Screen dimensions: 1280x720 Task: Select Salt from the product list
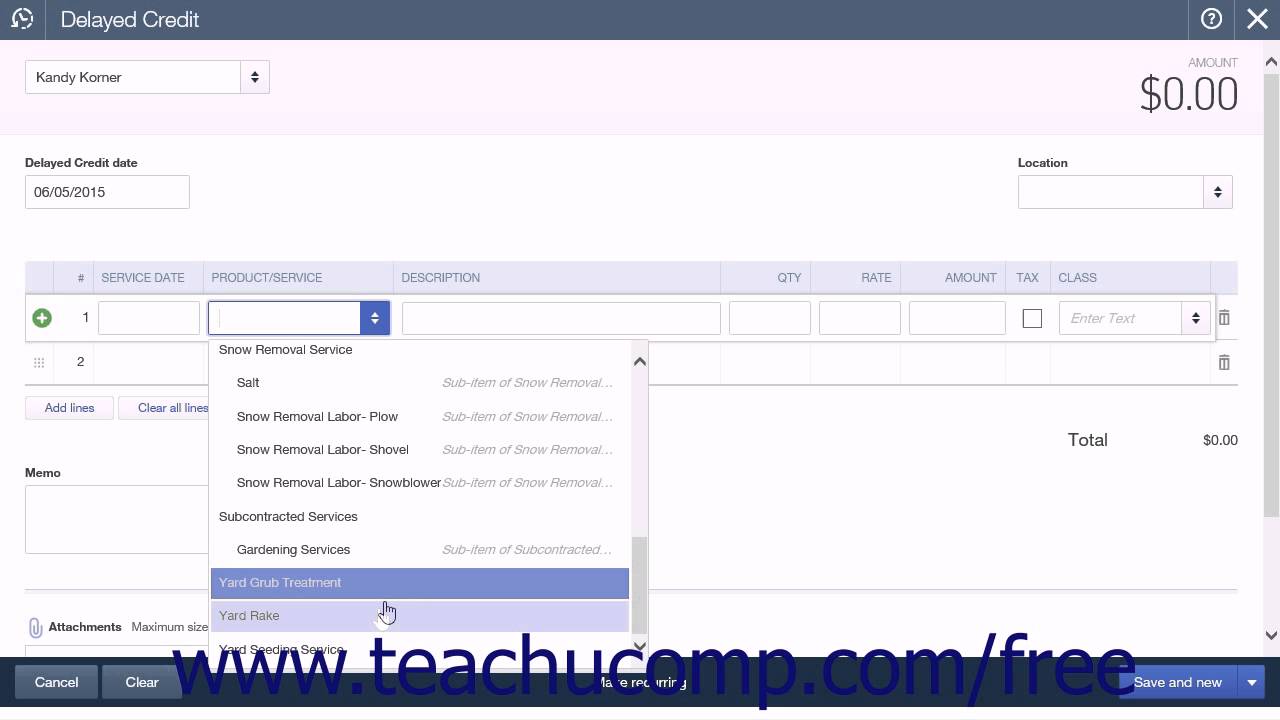pyautogui.click(x=419, y=383)
